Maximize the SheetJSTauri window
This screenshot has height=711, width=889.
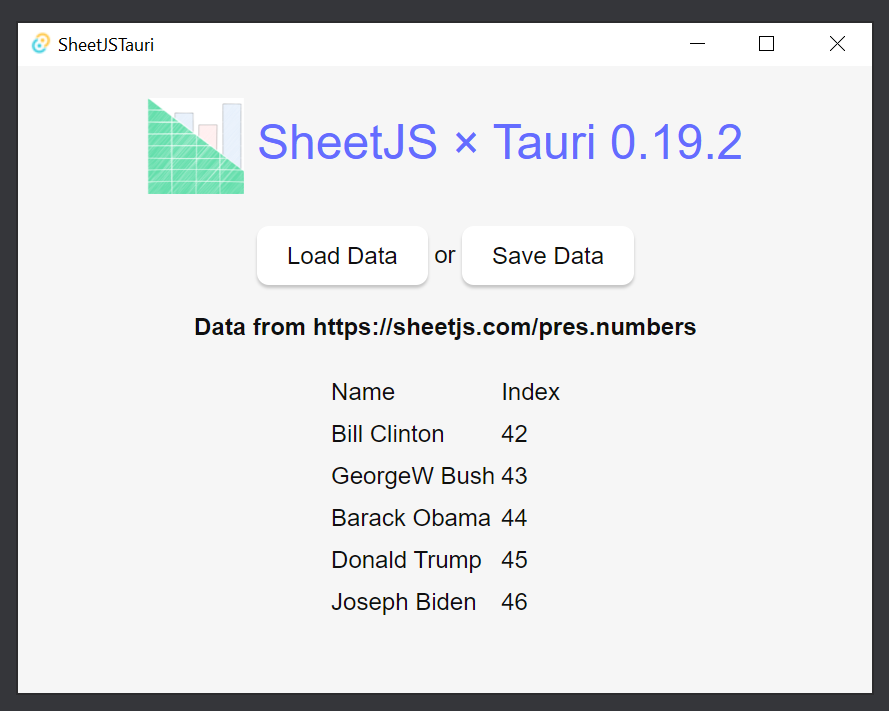click(x=767, y=44)
